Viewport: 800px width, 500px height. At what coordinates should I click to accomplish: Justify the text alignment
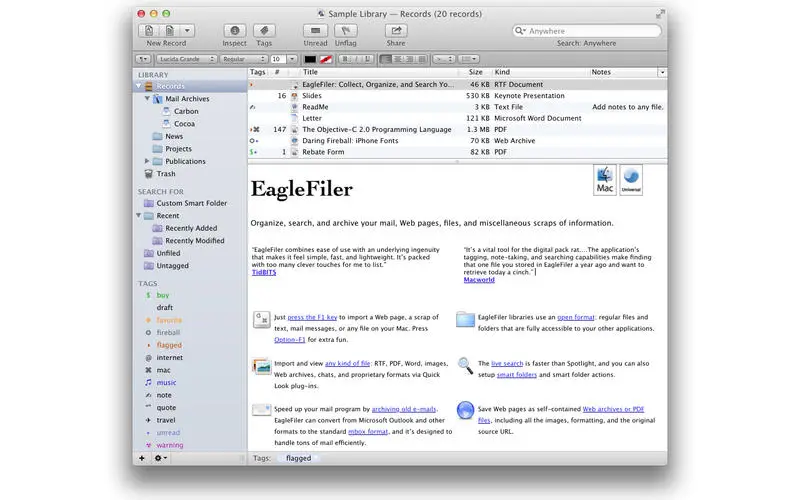[421, 59]
